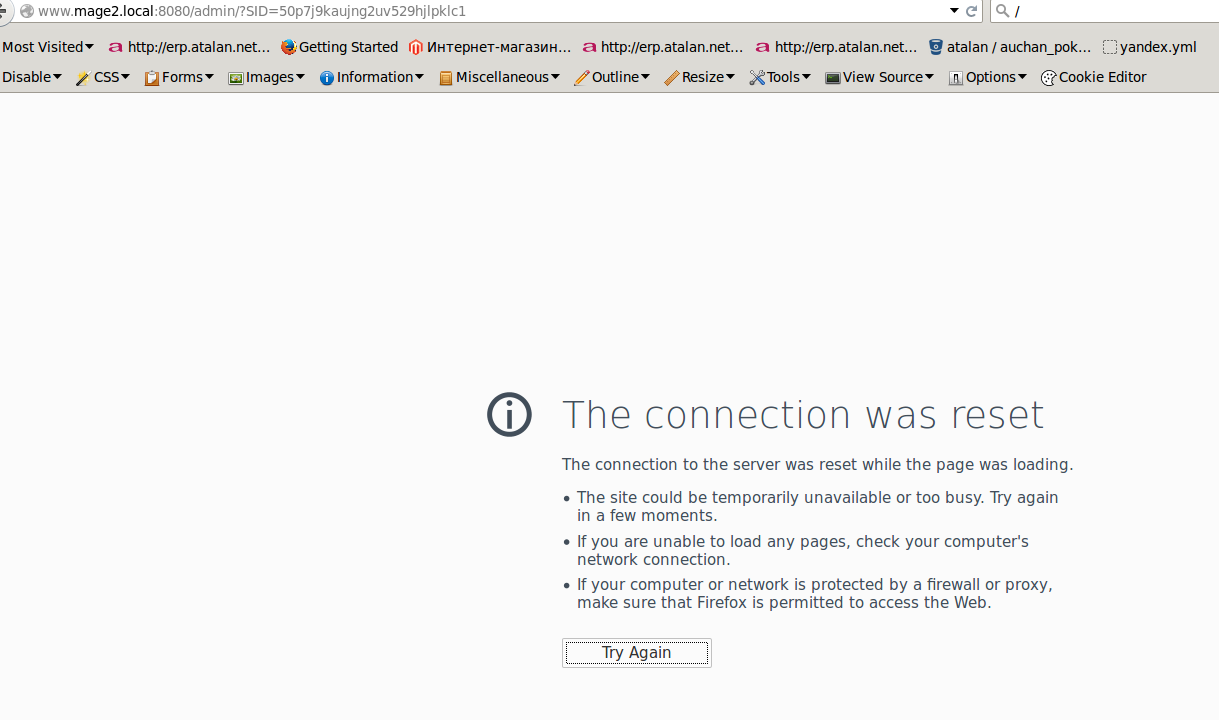Open the View Source dropdown
The image size is (1219, 720).
point(880,77)
